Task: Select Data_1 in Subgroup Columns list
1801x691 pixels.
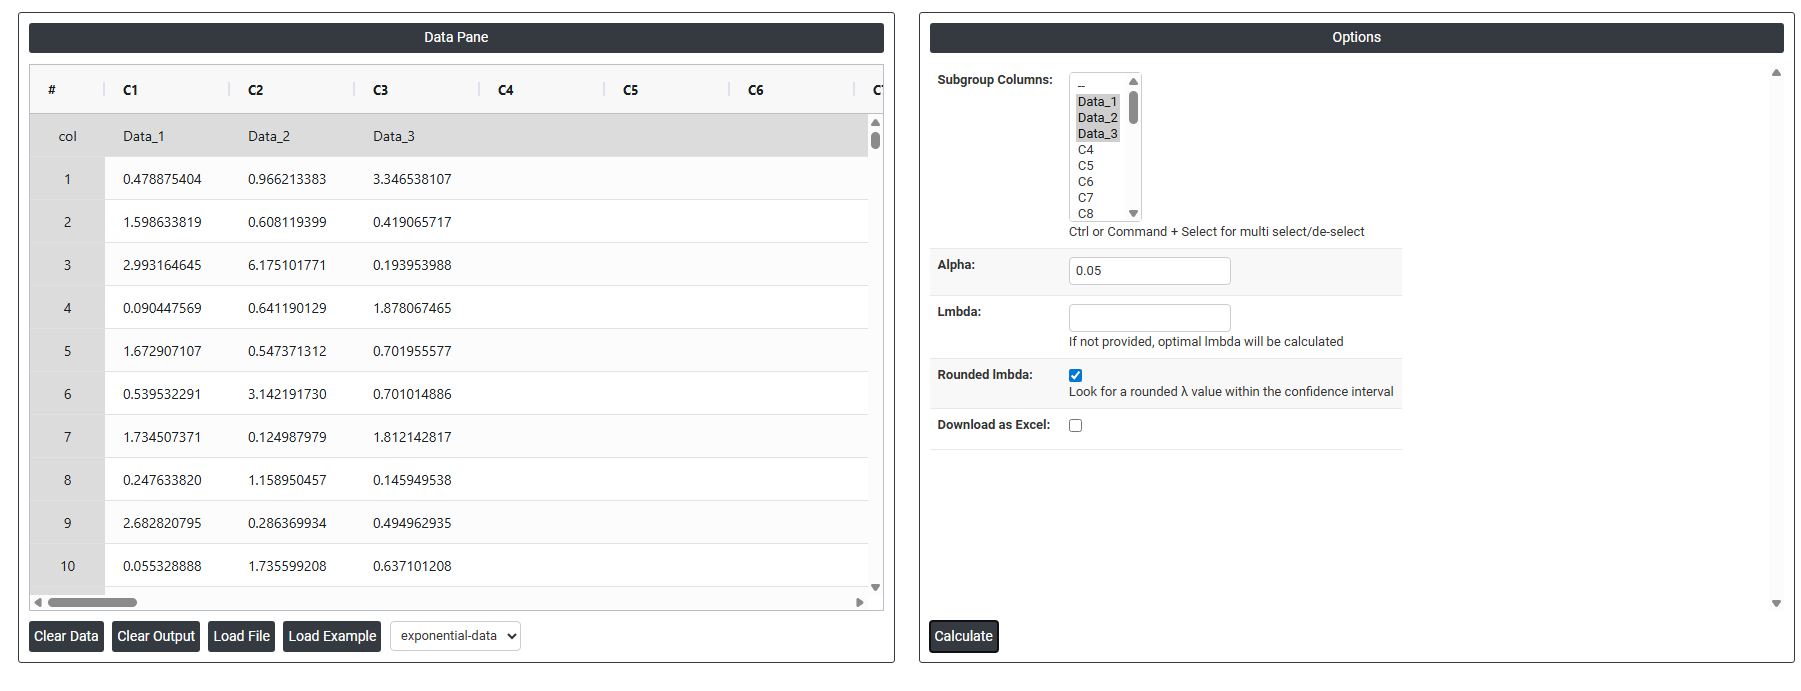Action: point(1096,102)
